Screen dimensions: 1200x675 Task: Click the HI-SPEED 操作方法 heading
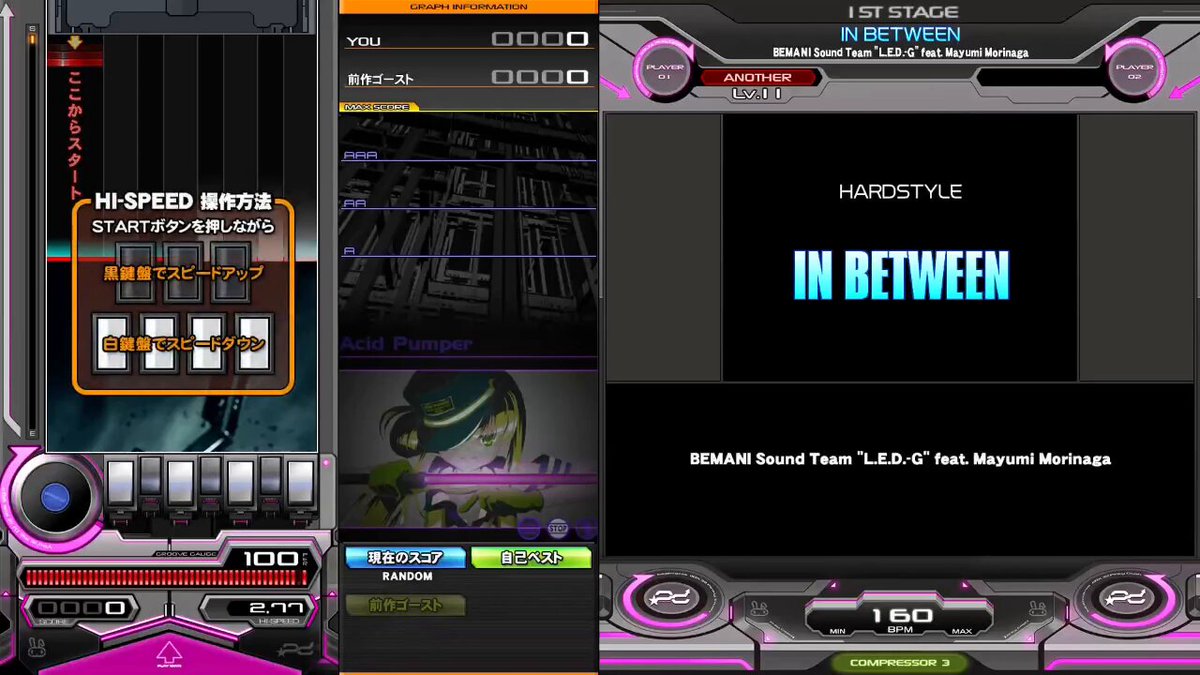pos(183,203)
